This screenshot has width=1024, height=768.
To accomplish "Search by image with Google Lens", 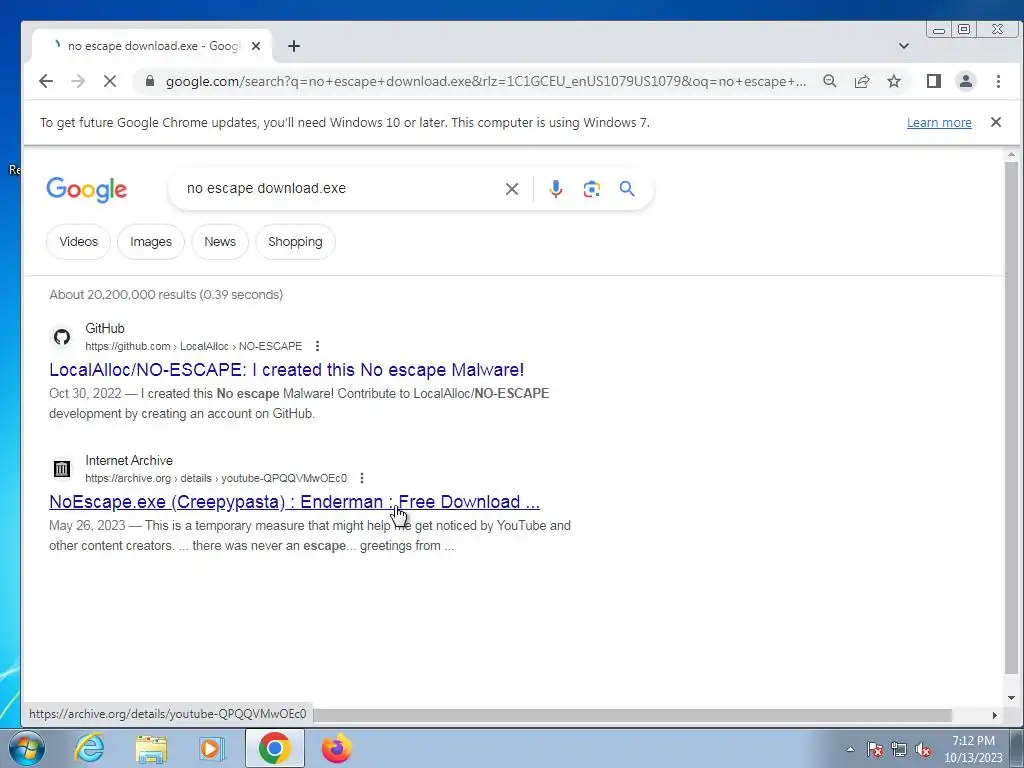I will tap(592, 189).
